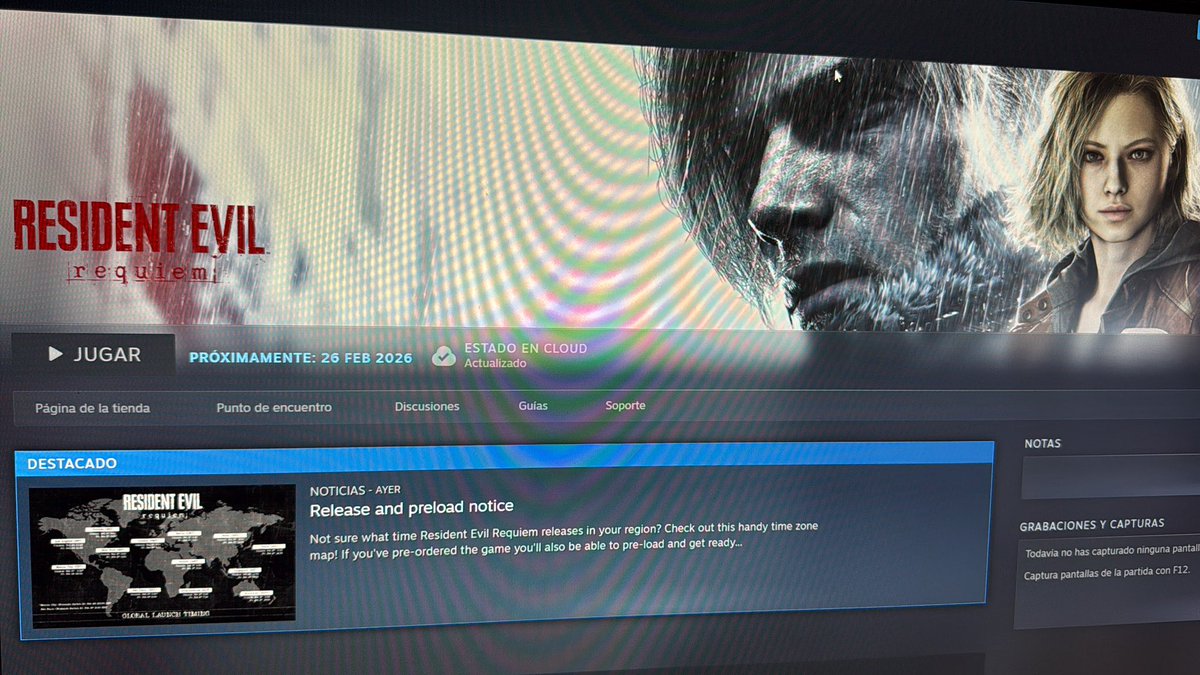This screenshot has width=1200, height=675.
Task: Open the Página de la tienda tab
Action: point(92,407)
